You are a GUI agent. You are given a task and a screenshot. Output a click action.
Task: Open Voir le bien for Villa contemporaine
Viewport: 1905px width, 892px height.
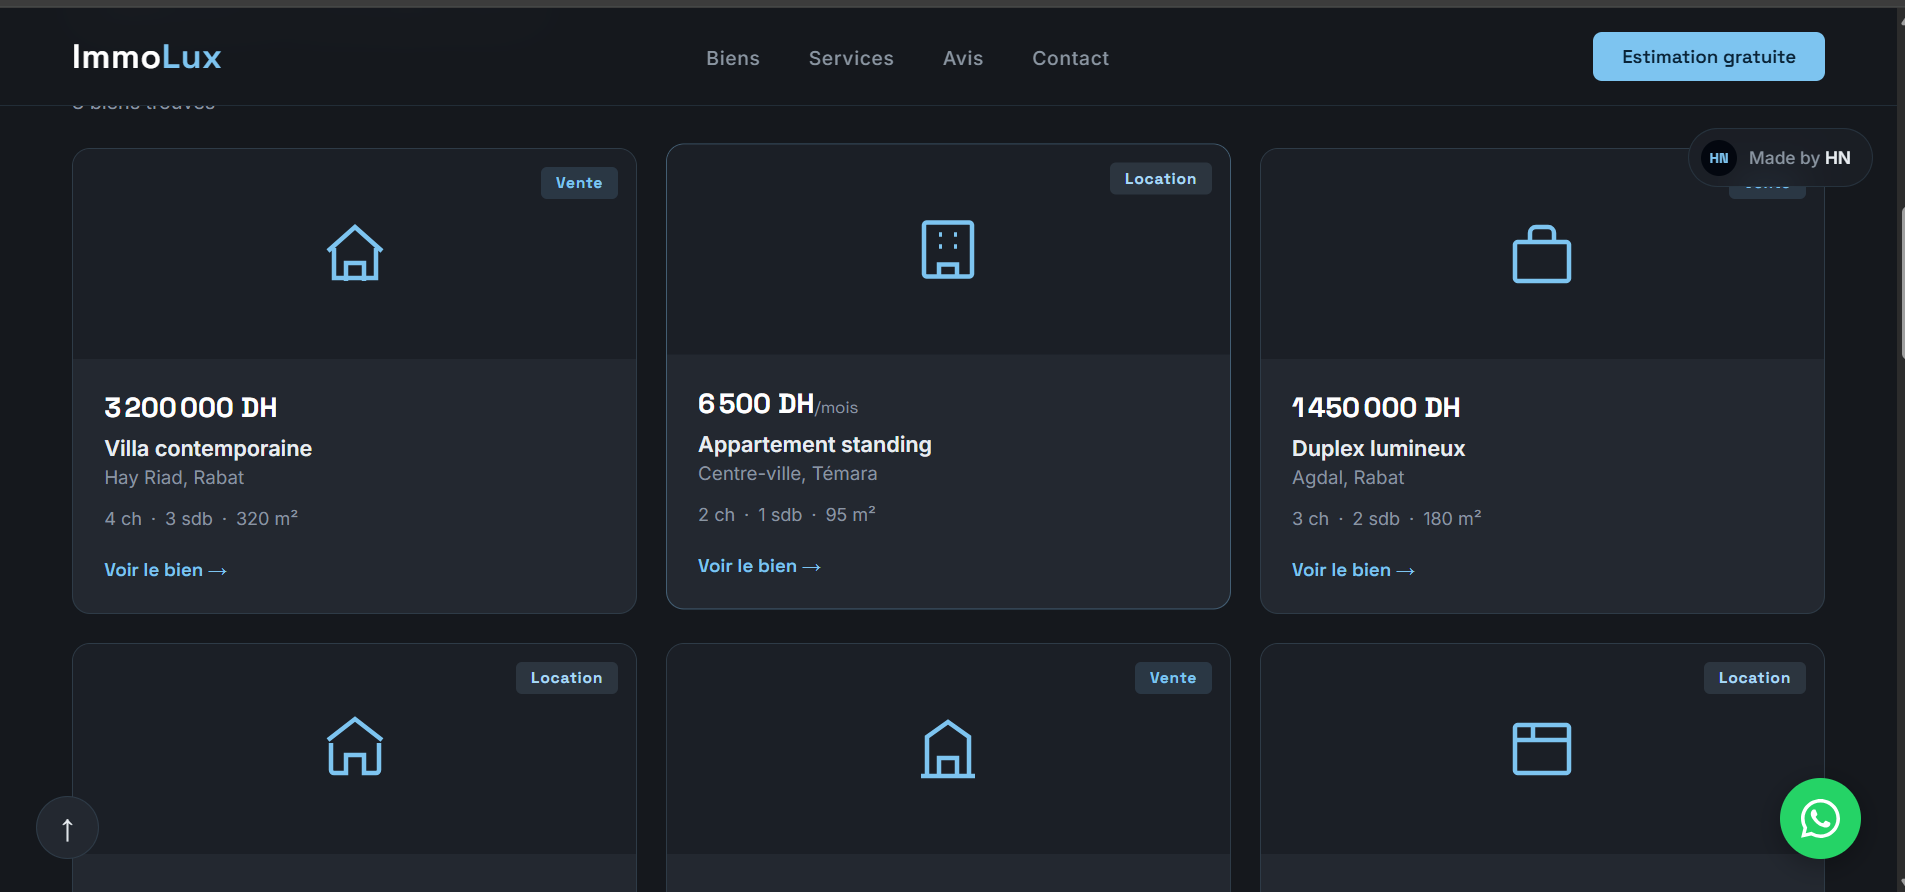coord(166,570)
